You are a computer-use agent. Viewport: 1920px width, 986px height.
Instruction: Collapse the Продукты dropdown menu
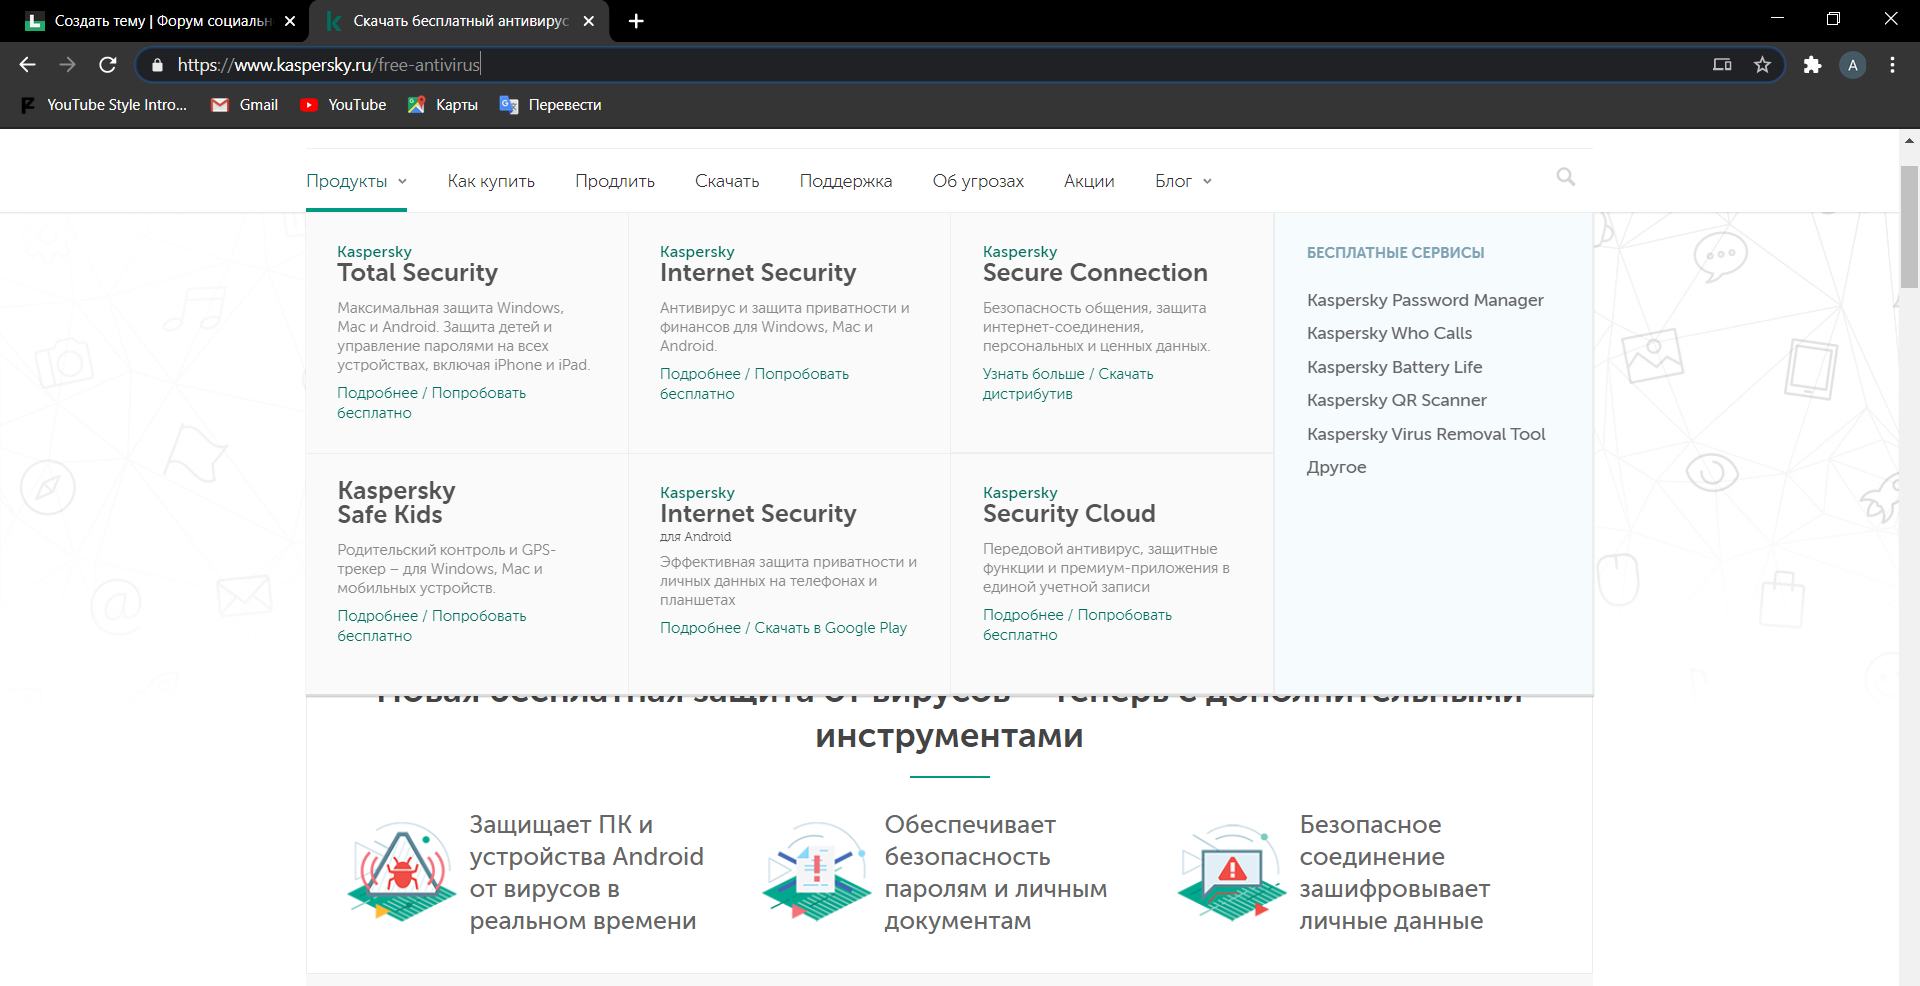coord(356,181)
